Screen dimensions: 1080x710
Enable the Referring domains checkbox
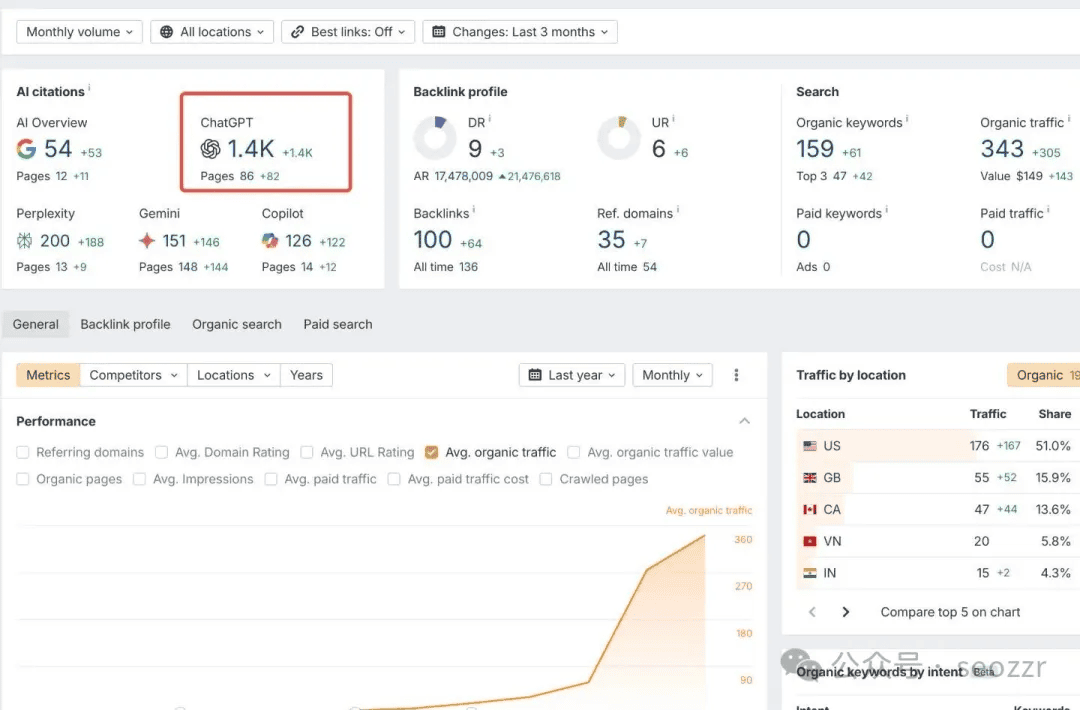(x=23, y=452)
